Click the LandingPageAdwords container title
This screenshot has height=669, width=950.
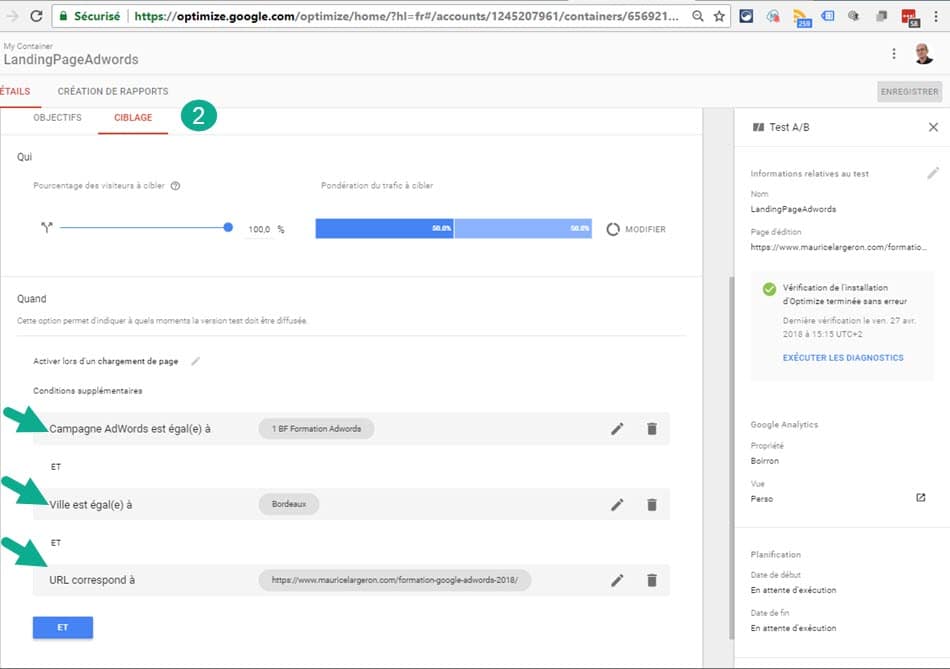[x=71, y=59]
